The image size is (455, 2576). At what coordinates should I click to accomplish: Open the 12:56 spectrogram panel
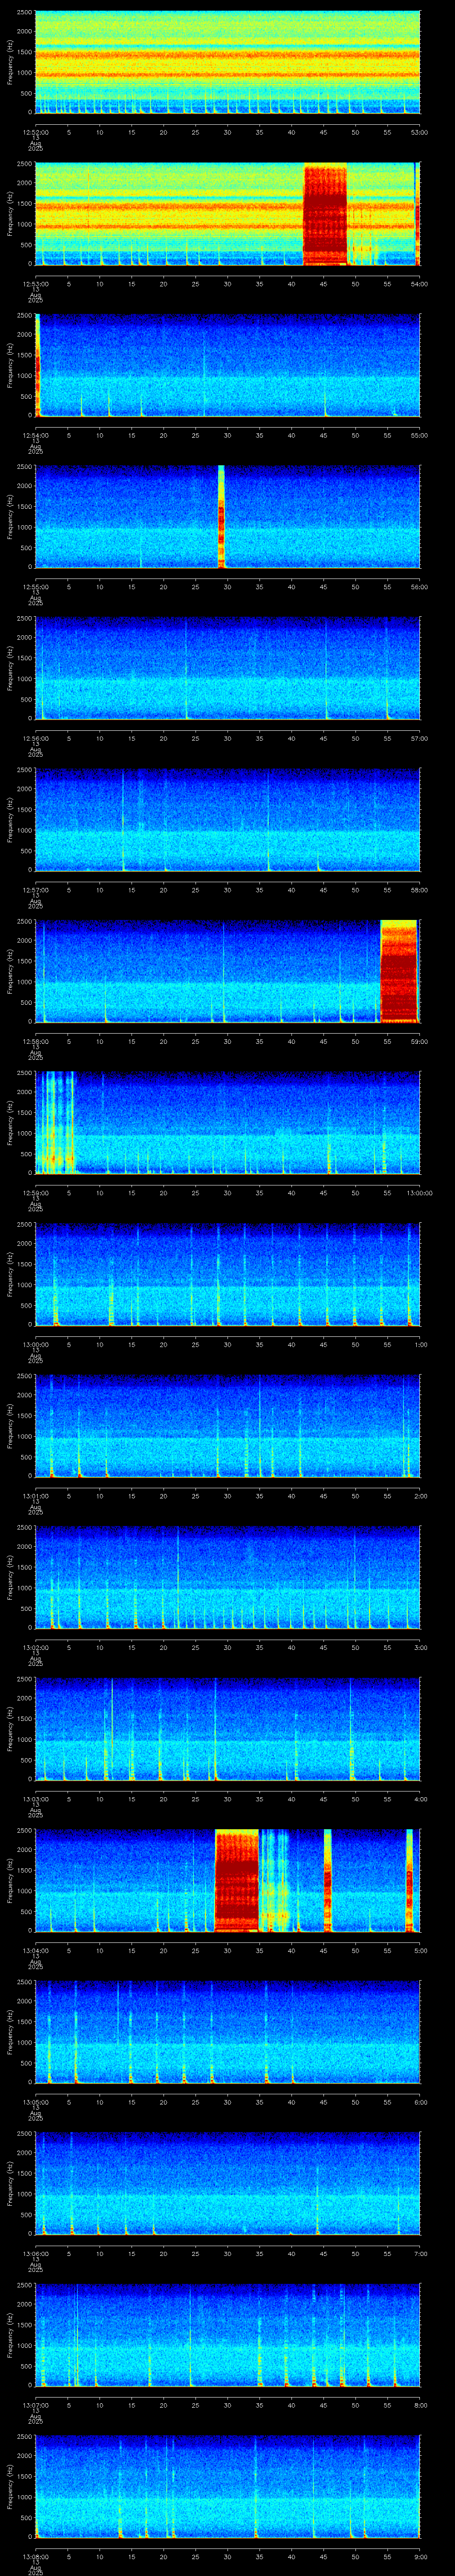click(x=227, y=668)
